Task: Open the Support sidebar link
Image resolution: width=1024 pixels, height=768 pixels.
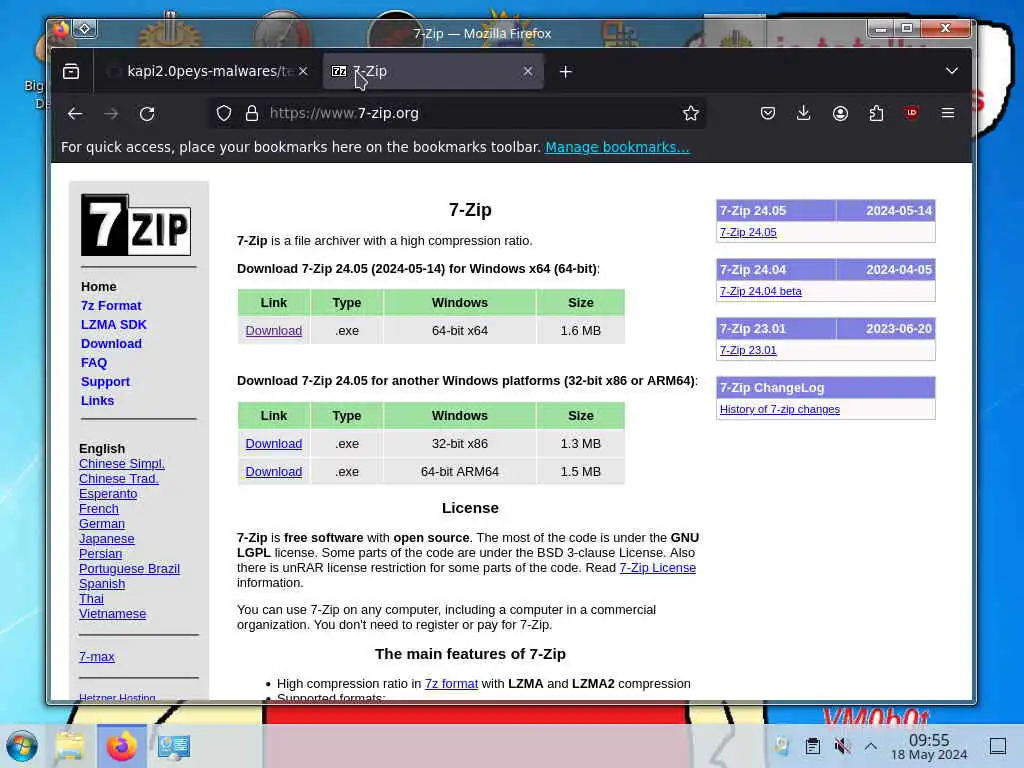Action: pyautogui.click(x=105, y=381)
